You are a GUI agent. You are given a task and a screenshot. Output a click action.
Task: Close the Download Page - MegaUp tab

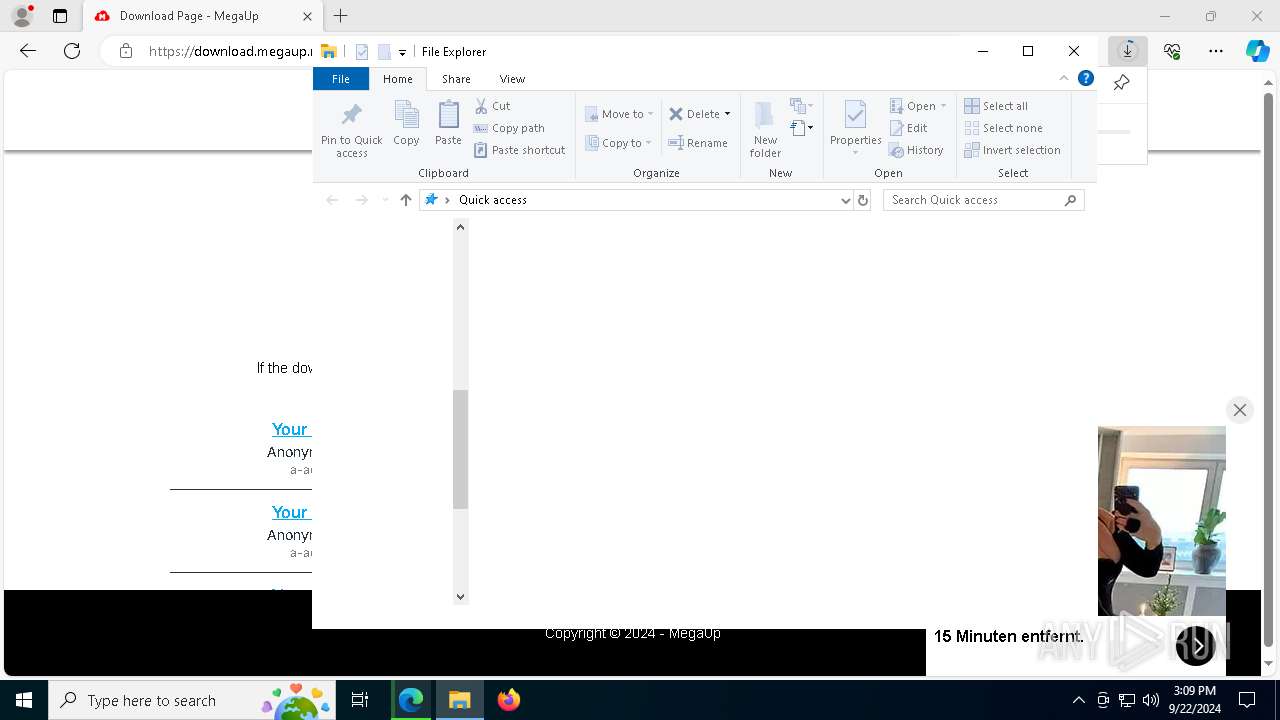coord(307,16)
